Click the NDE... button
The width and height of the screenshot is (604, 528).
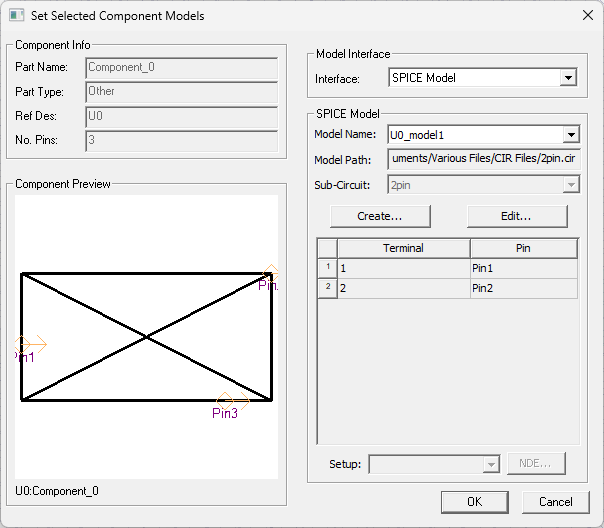pyautogui.click(x=536, y=464)
